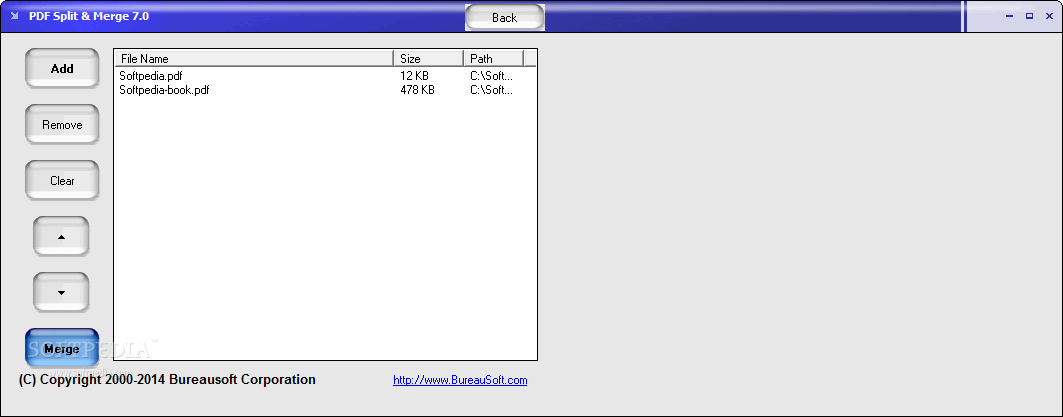This screenshot has height=417, width=1063.
Task: Close the PDF Split & Merge window
Action: (x=1049, y=16)
